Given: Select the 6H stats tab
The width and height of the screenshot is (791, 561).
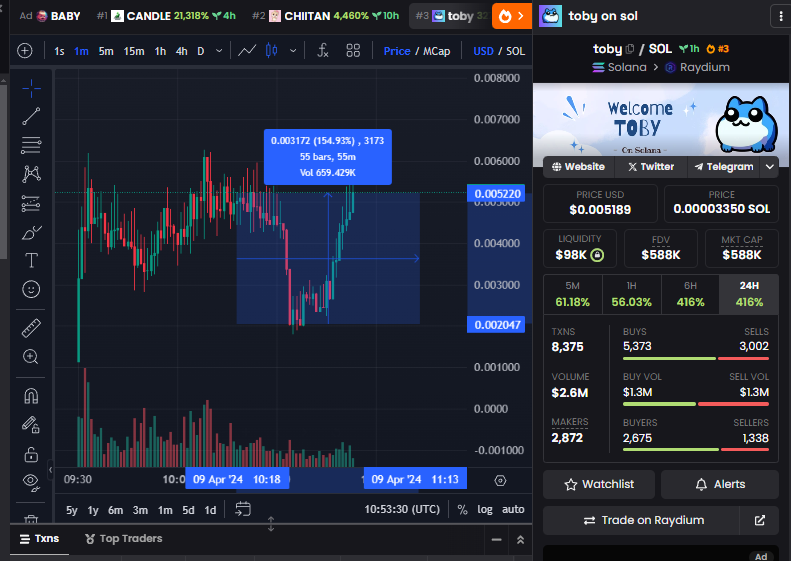Looking at the screenshot, I should pos(691,295).
